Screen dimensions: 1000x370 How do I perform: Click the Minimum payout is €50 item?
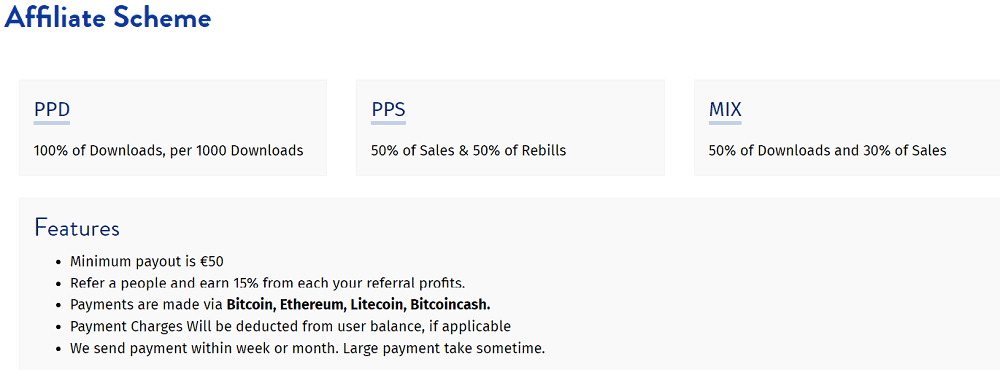pyautogui.click(x=147, y=261)
